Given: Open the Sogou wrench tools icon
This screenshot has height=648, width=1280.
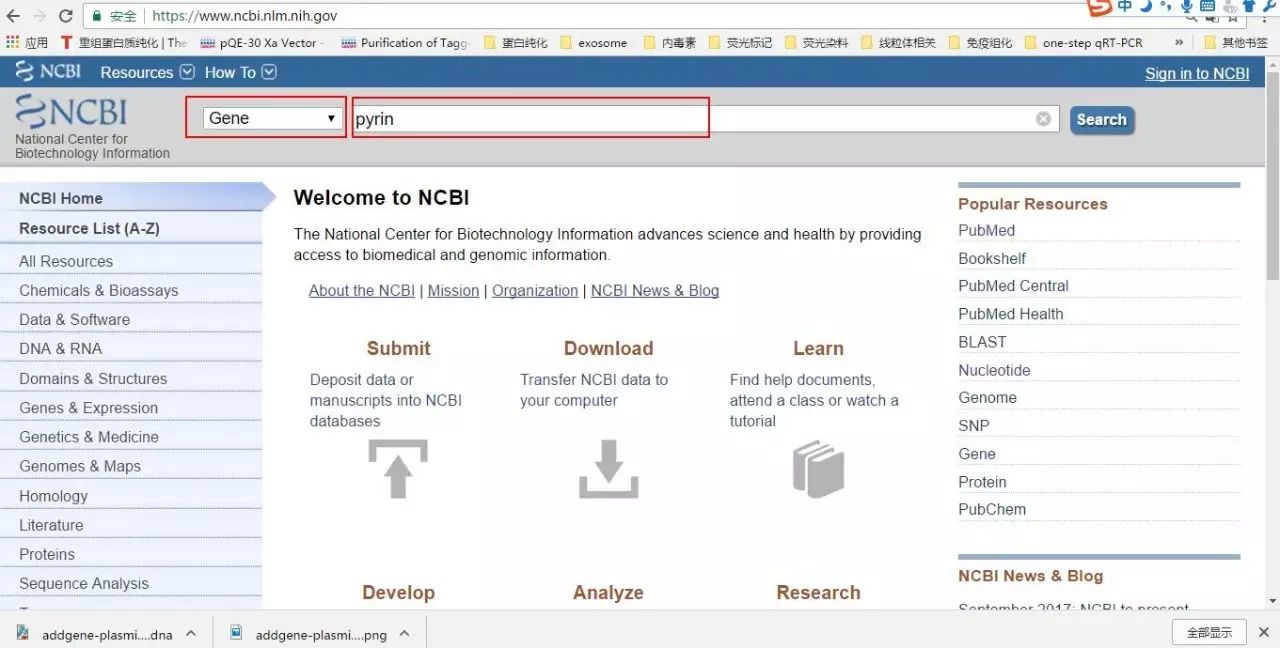Looking at the screenshot, I should 1271,7.
